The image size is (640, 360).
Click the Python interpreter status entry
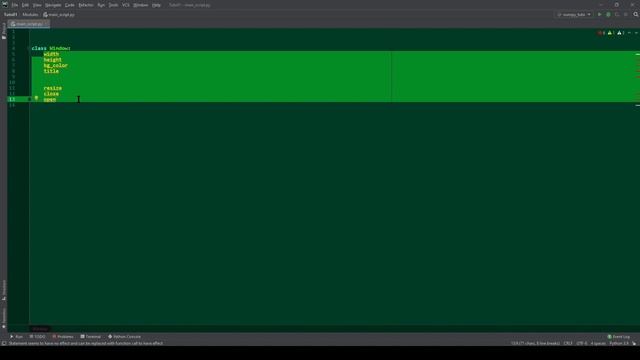click(x=619, y=343)
